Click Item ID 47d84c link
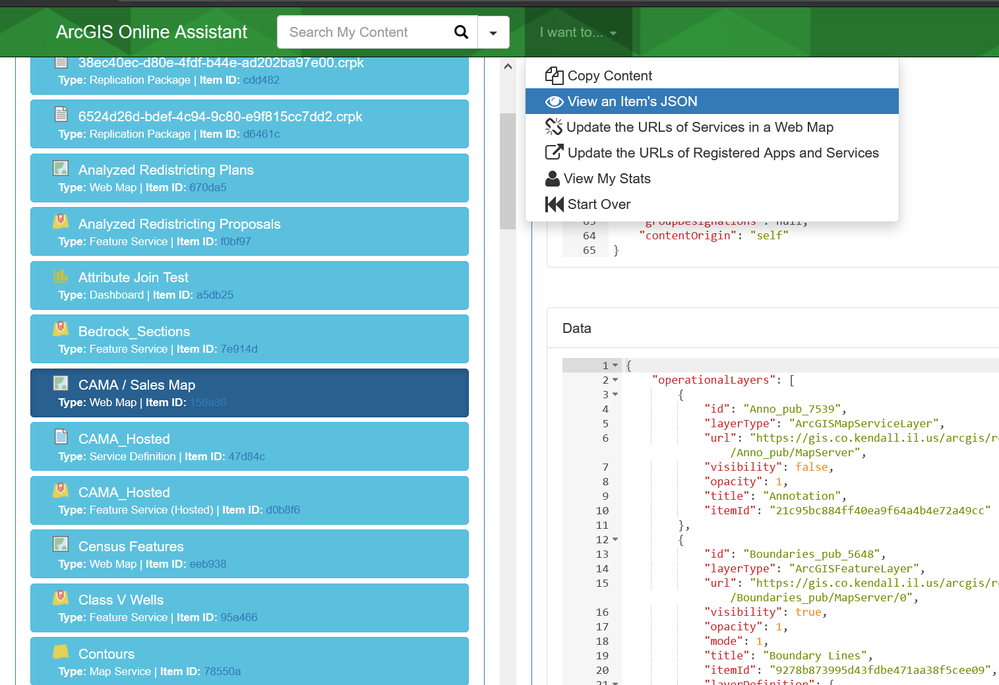 [x=247, y=456]
